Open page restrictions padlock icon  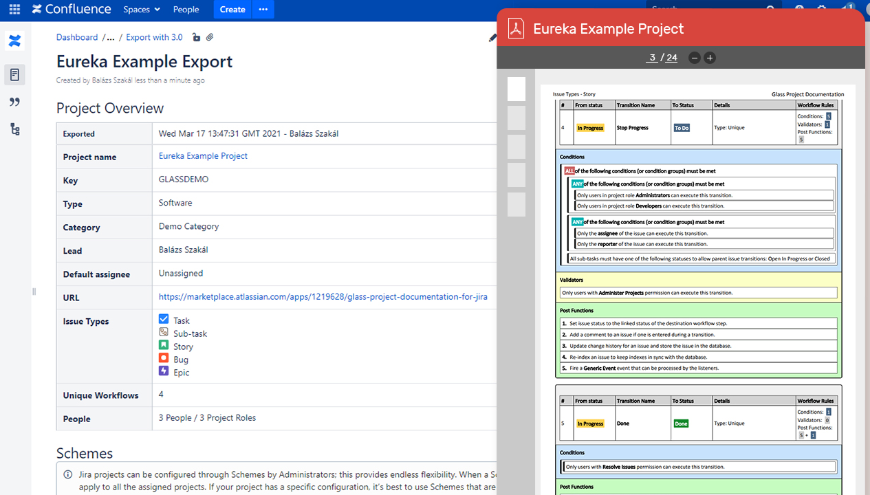[196, 37]
